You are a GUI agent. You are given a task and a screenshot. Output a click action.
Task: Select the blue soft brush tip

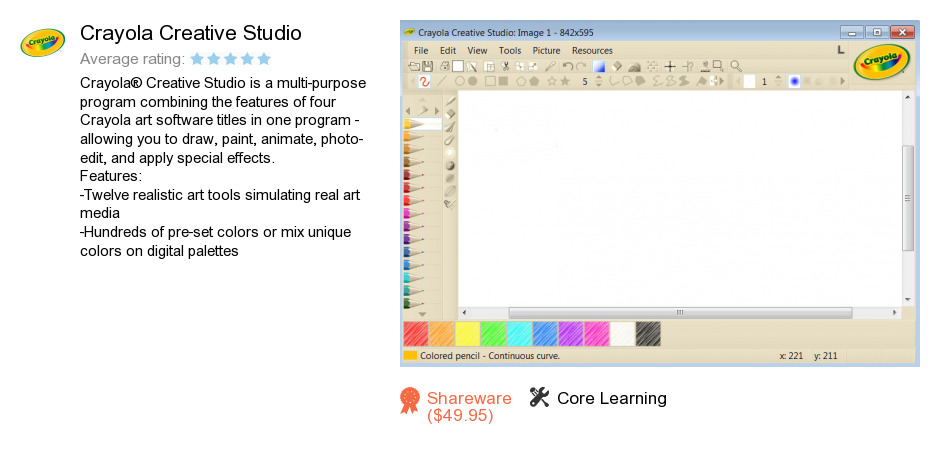(794, 81)
